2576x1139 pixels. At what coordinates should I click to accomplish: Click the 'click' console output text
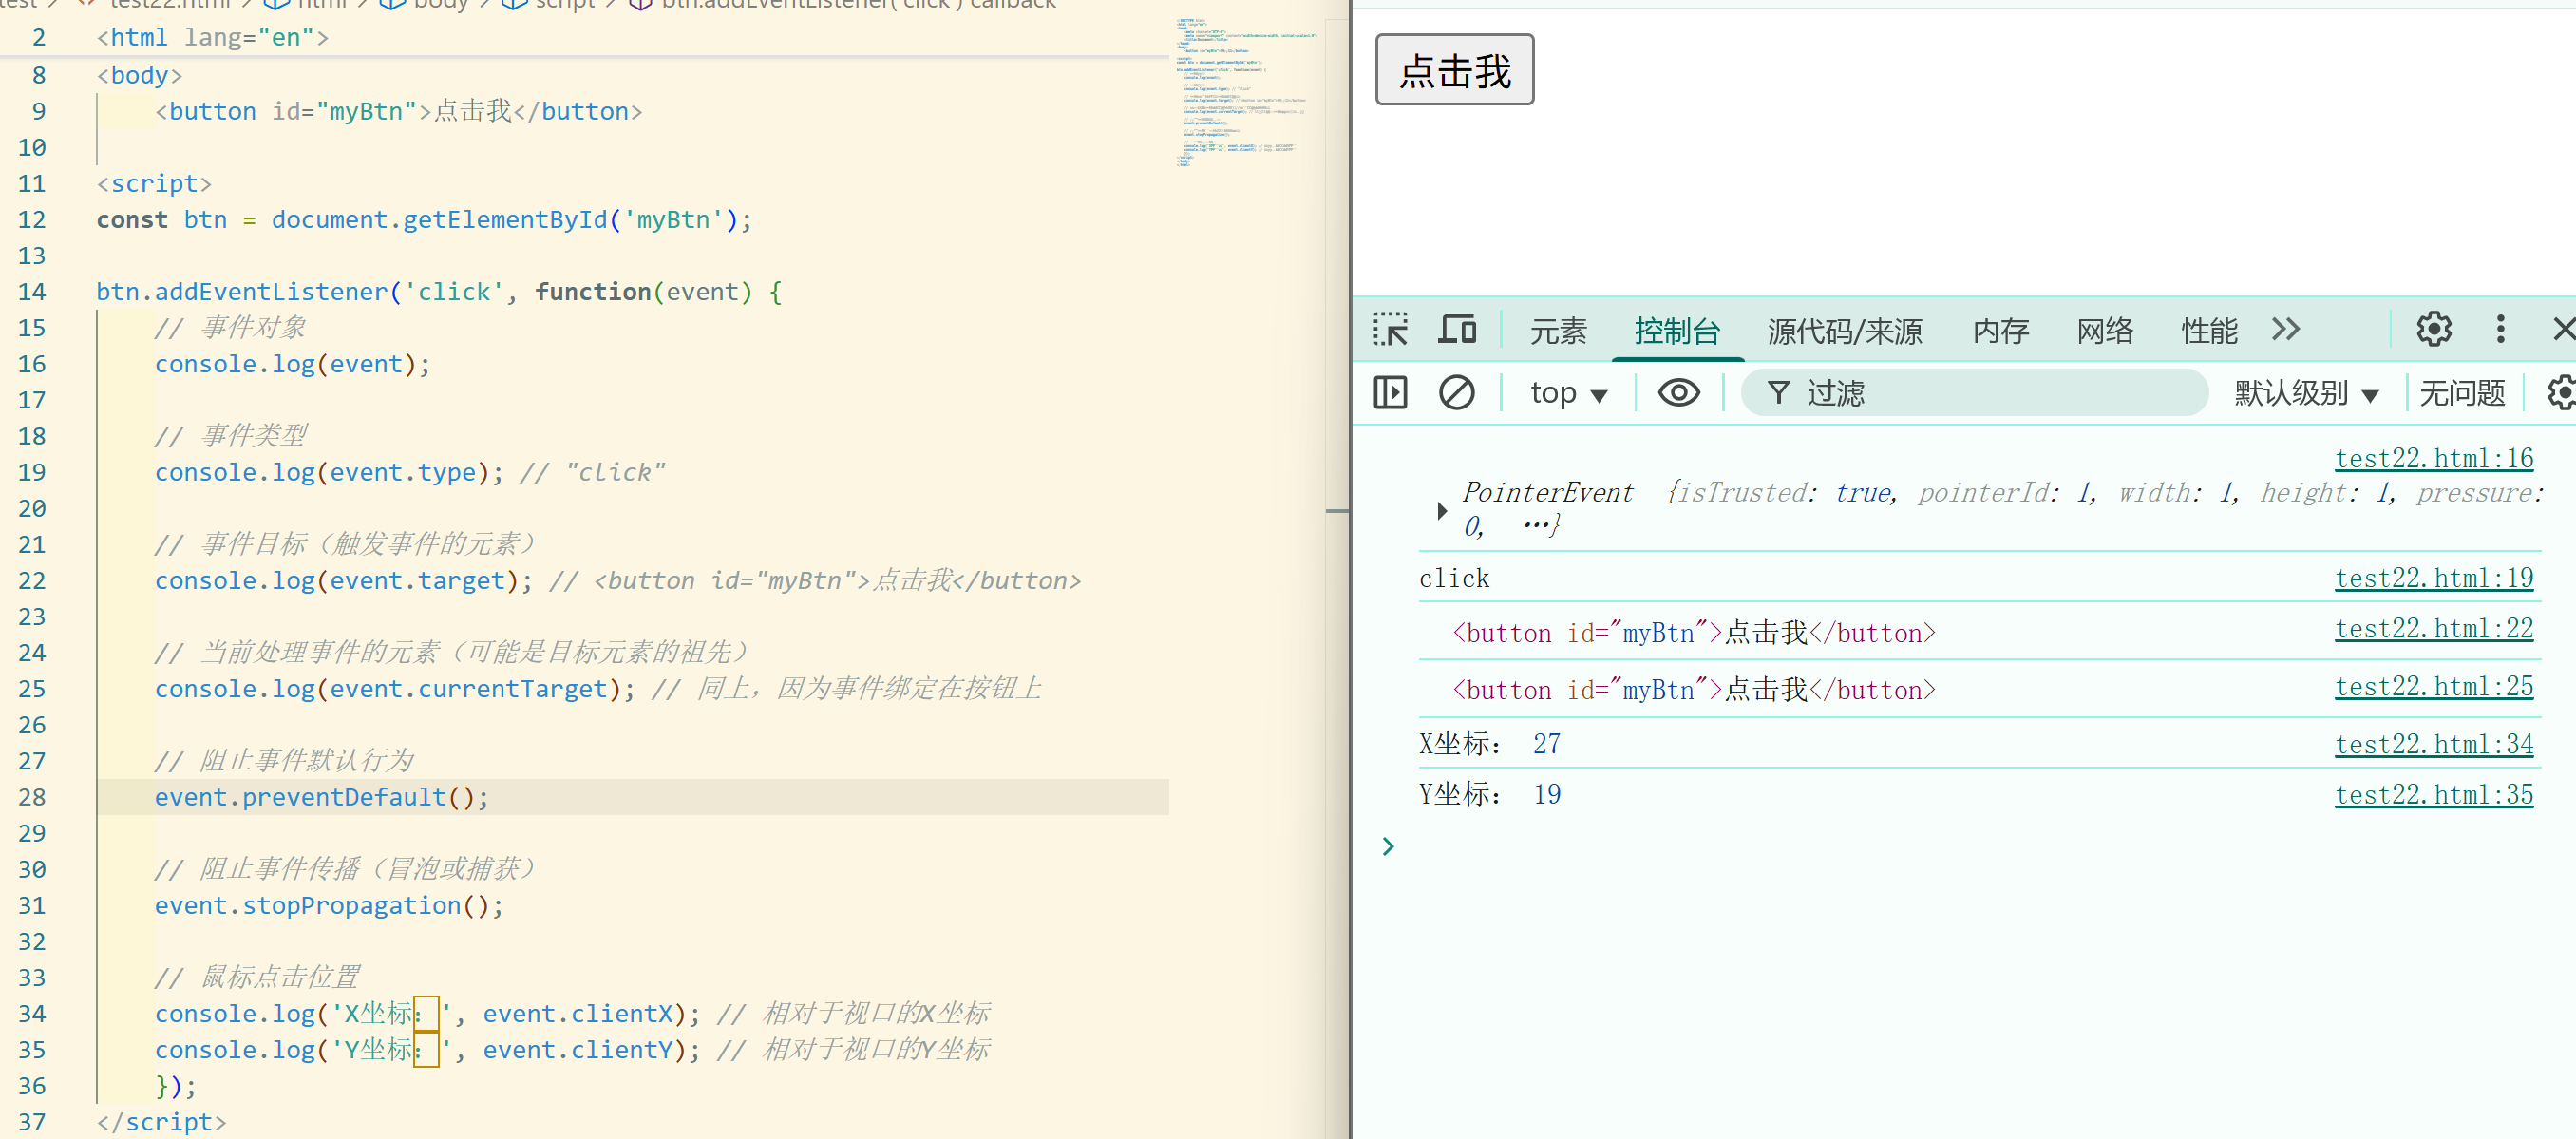(1453, 578)
